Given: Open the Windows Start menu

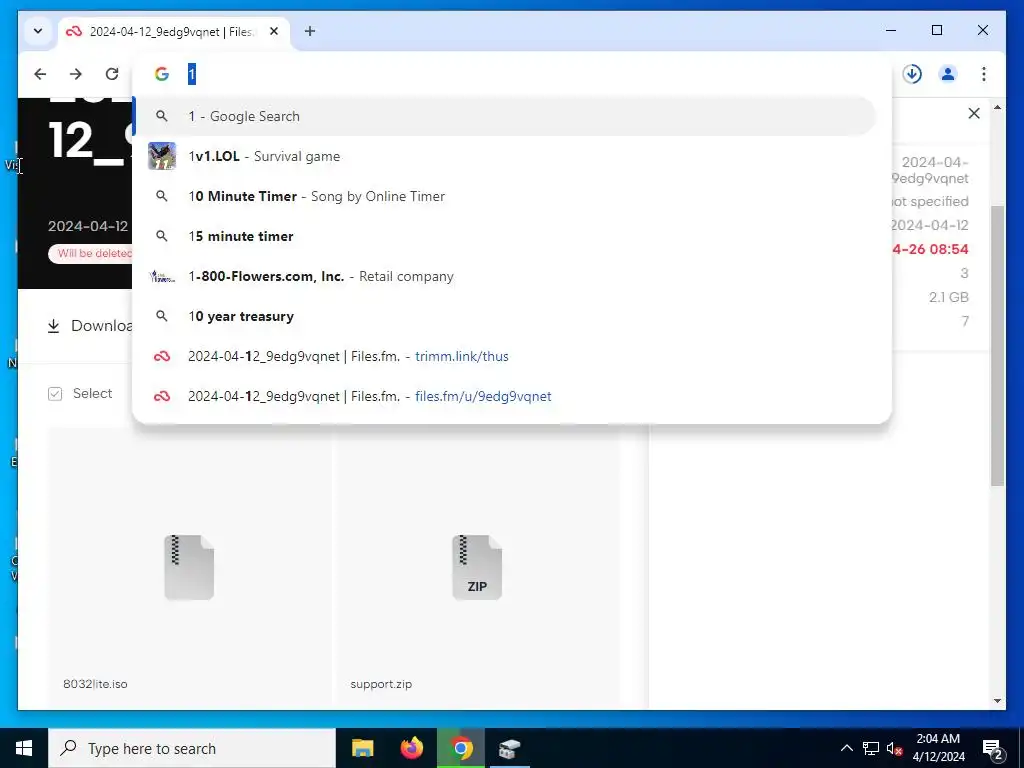Looking at the screenshot, I should (x=24, y=748).
